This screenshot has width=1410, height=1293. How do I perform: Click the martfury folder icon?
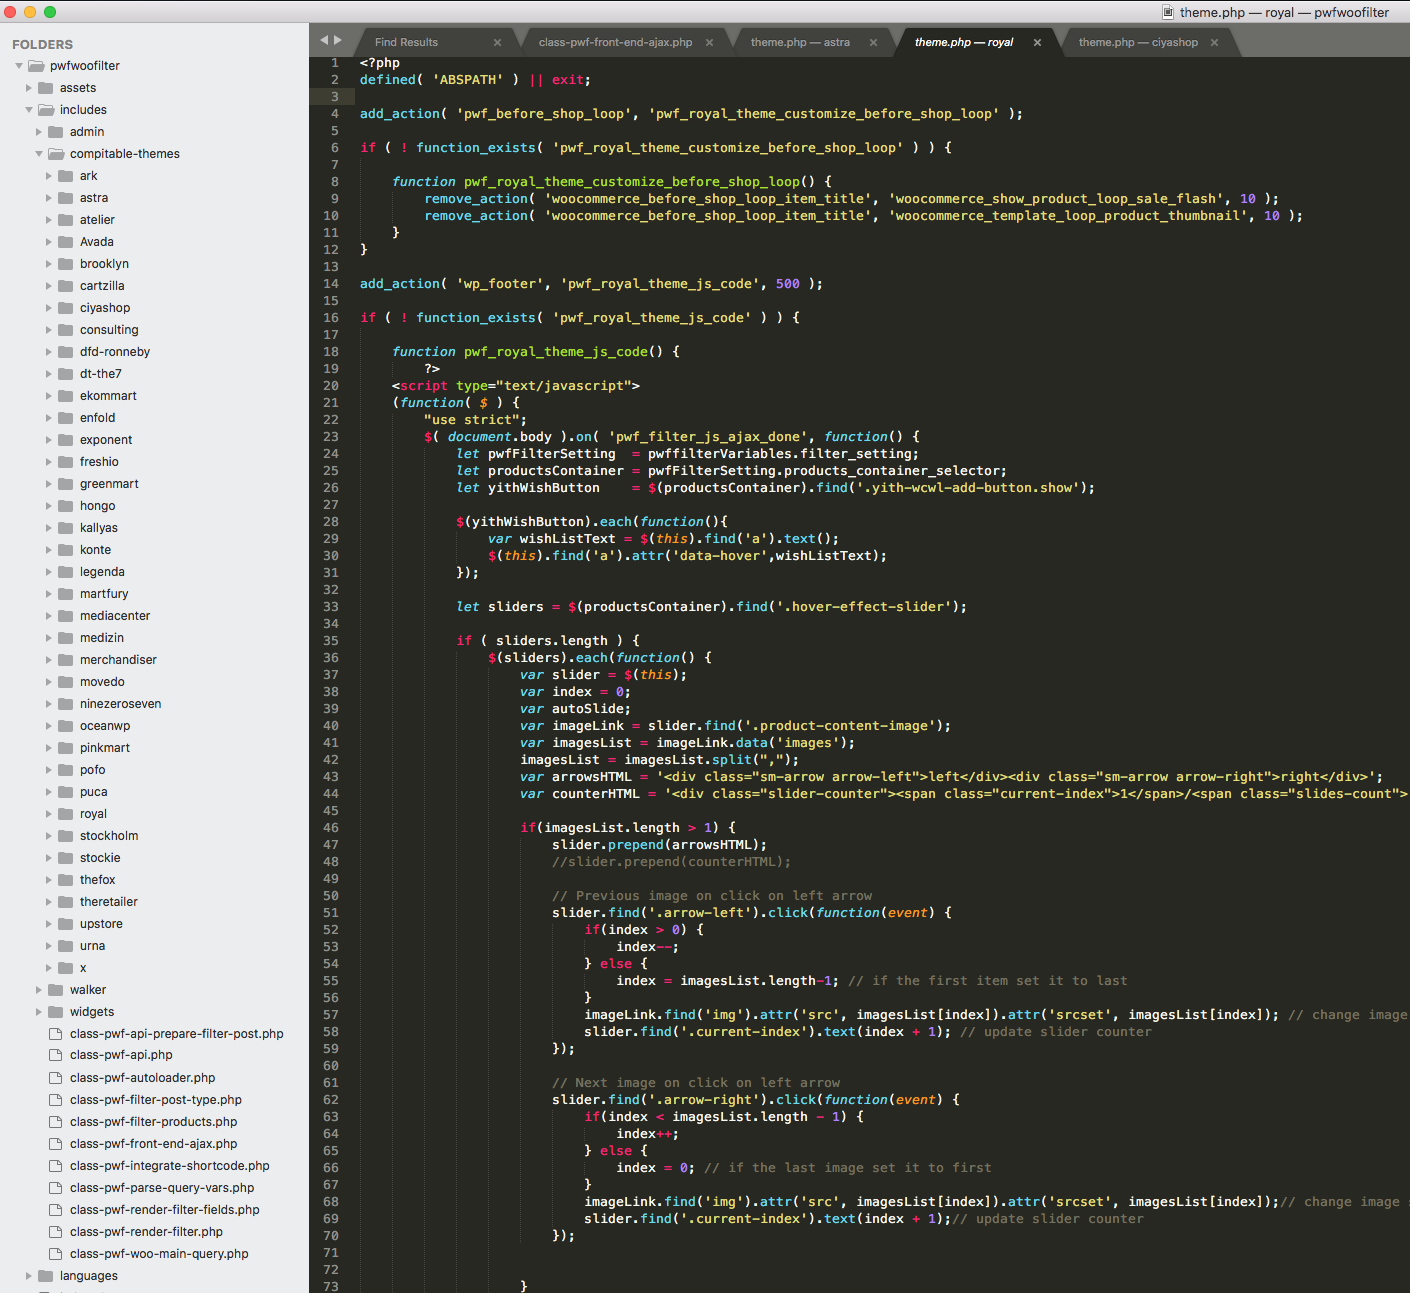[66, 594]
